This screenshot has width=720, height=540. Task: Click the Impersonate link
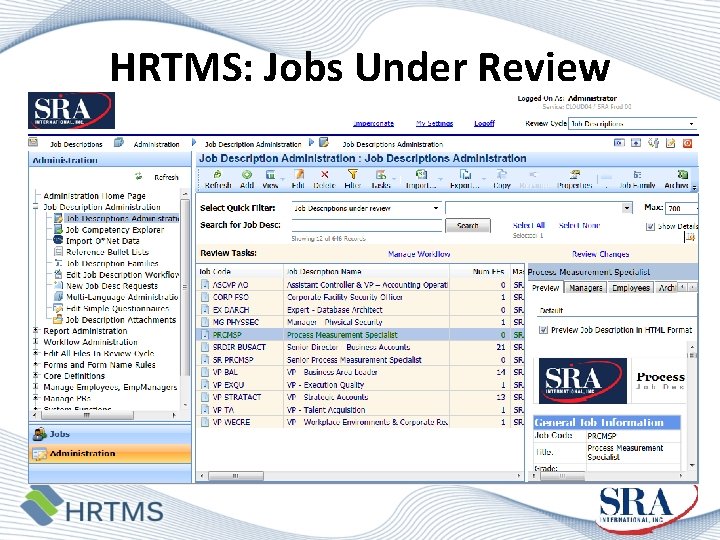pos(373,124)
